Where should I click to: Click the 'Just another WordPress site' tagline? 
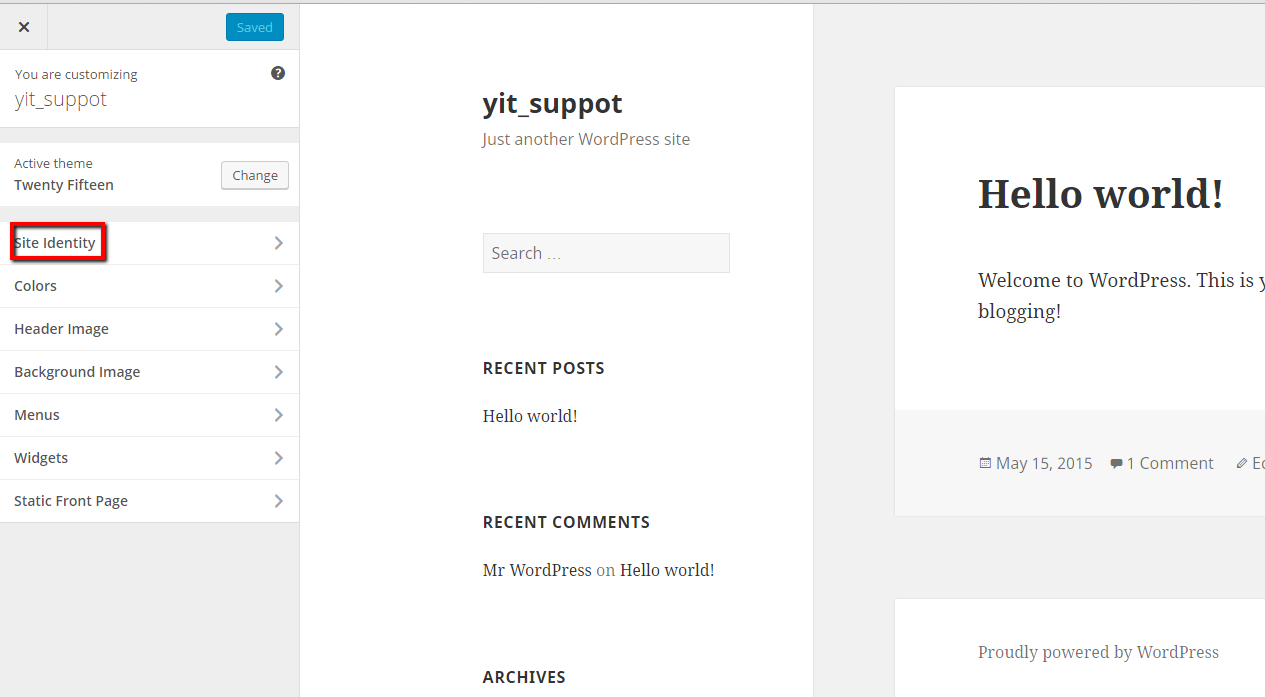pos(586,139)
